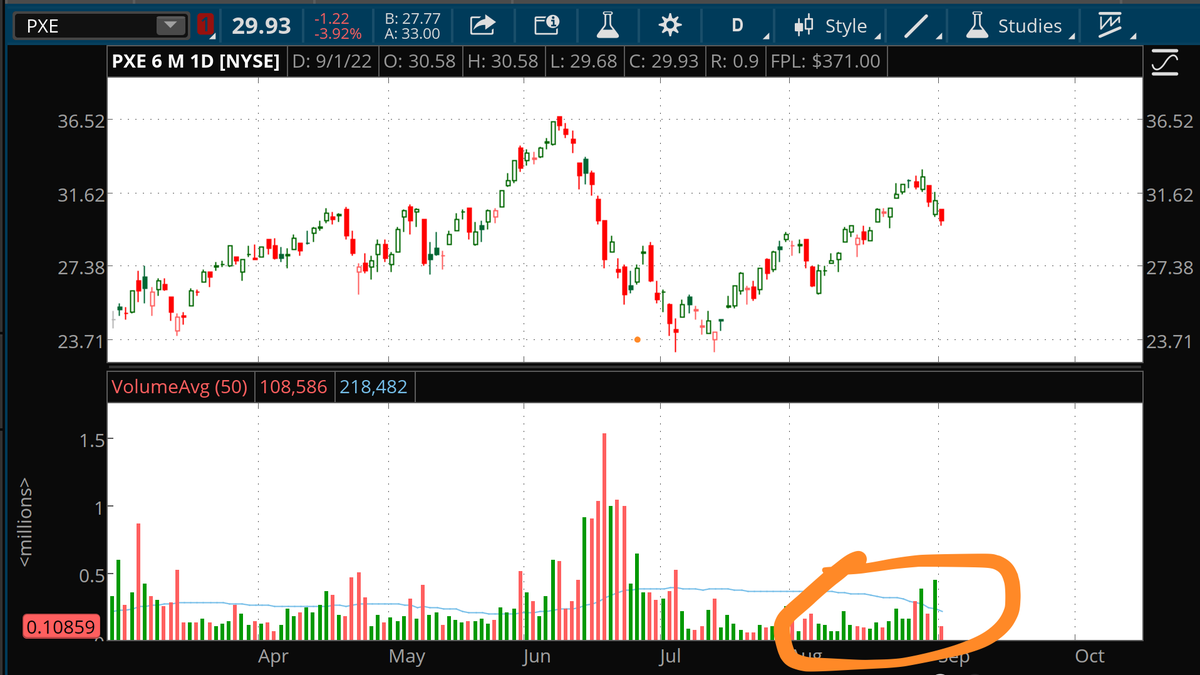Click the May label on time axis
The width and height of the screenshot is (1200, 675).
coord(406,657)
